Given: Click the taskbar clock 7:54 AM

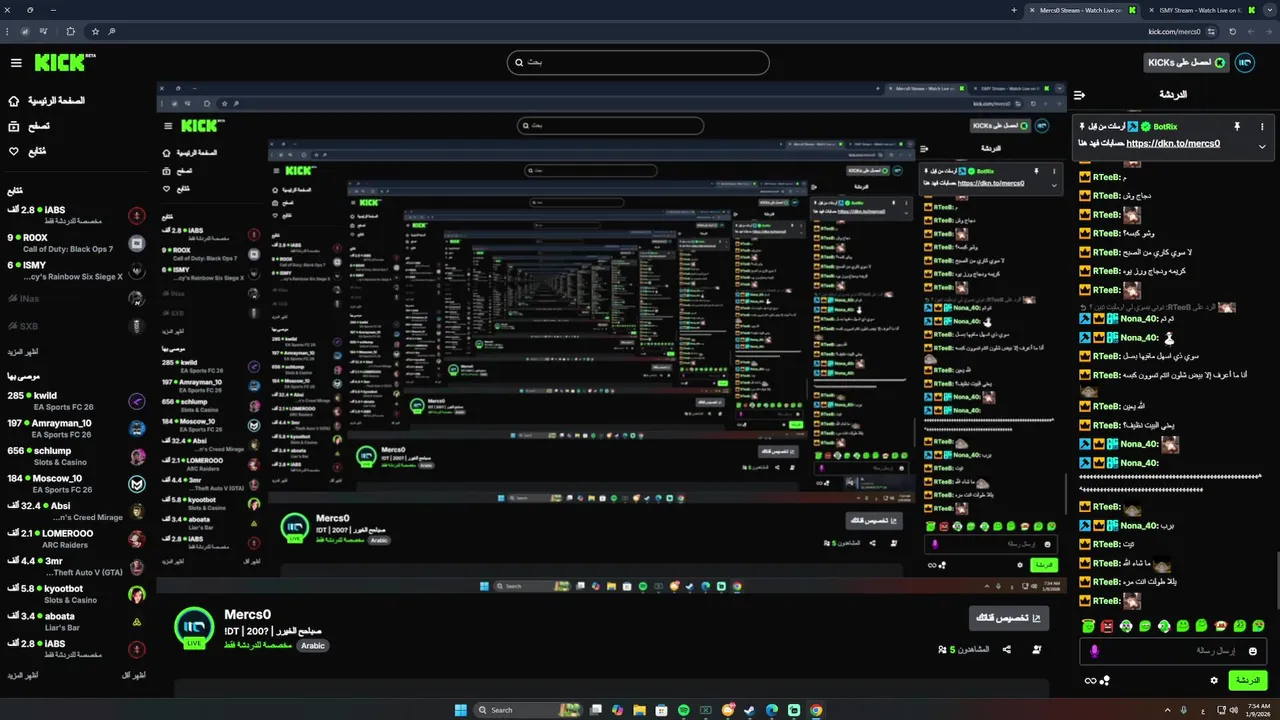Looking at the screenshot, I should tap(1259, 710).
